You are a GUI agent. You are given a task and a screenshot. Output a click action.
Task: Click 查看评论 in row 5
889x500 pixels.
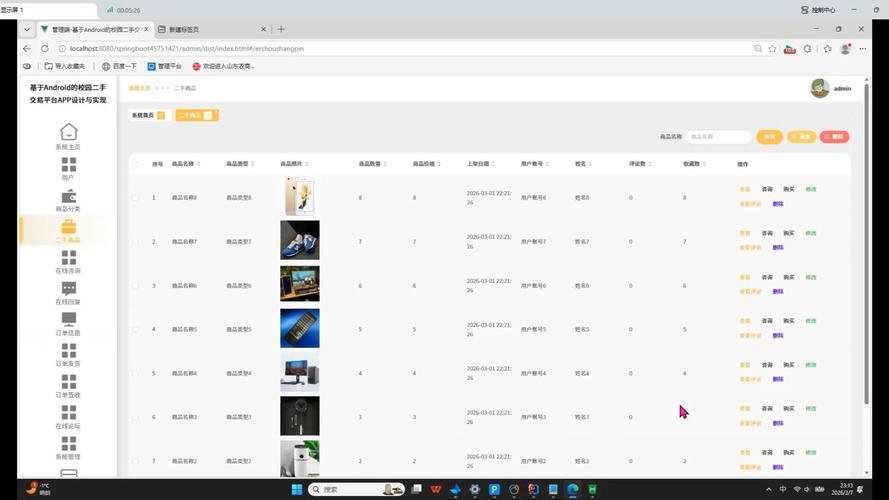tap(751, 379)
